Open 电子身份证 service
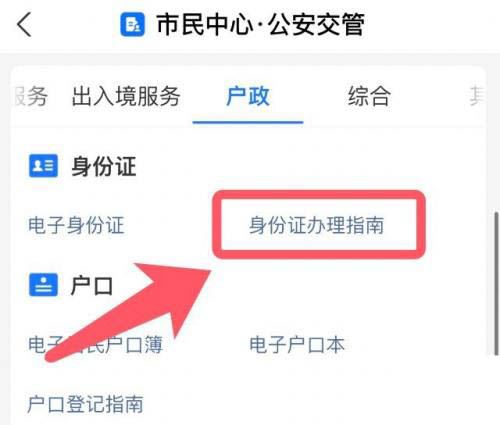500x425 pixels. [x=76, y=225]
